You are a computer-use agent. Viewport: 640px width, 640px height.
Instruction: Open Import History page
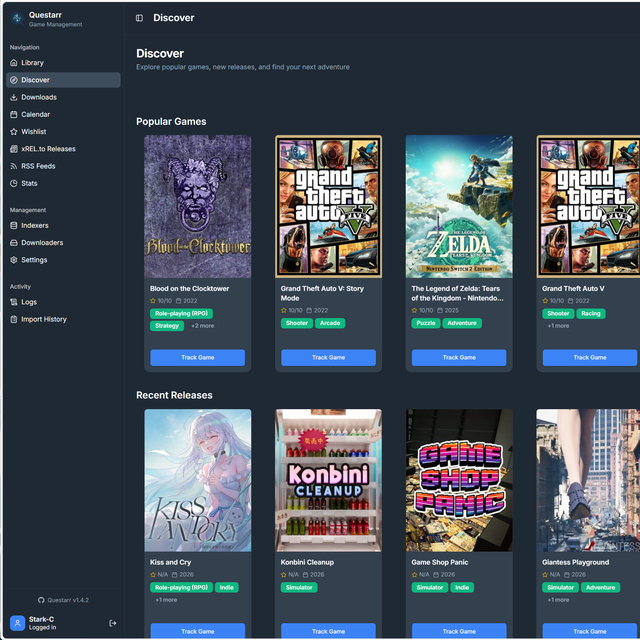[x=63, y=319]
